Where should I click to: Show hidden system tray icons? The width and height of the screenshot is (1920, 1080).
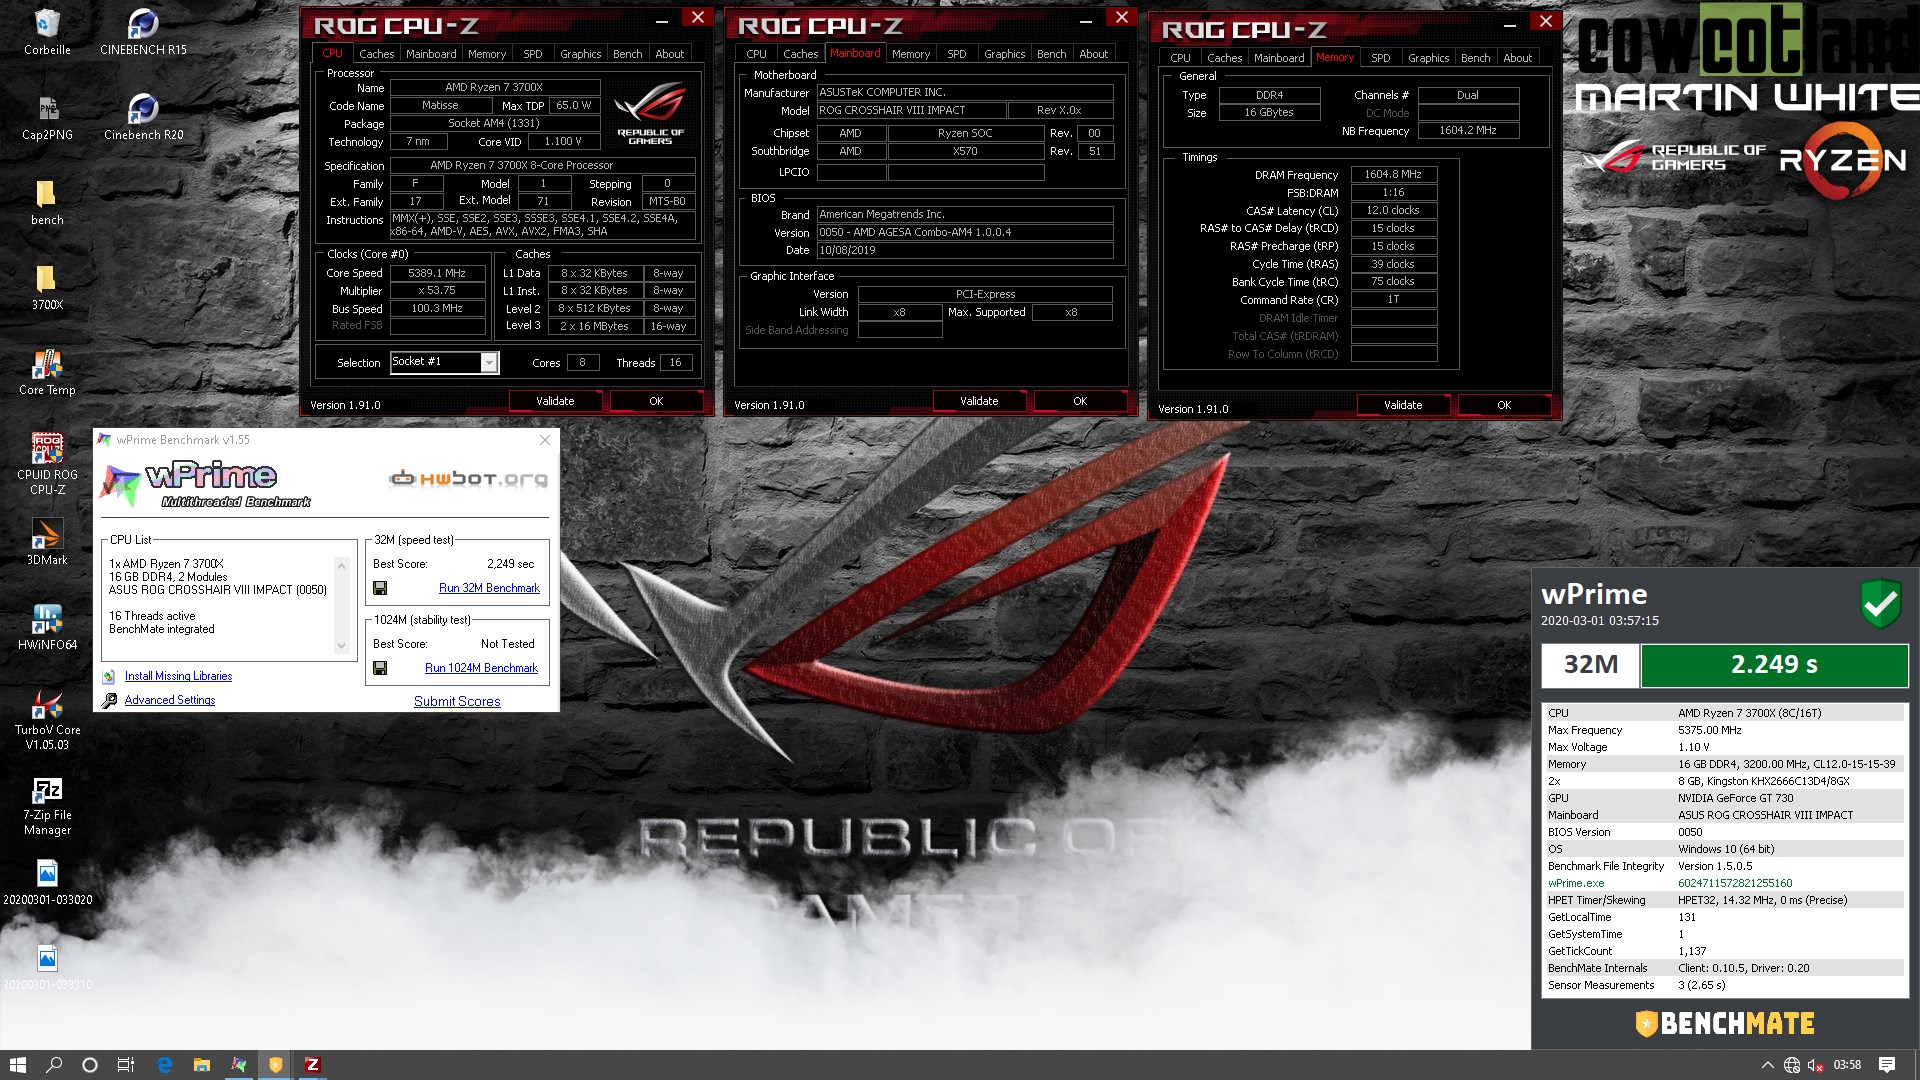coord(1767,1065)
